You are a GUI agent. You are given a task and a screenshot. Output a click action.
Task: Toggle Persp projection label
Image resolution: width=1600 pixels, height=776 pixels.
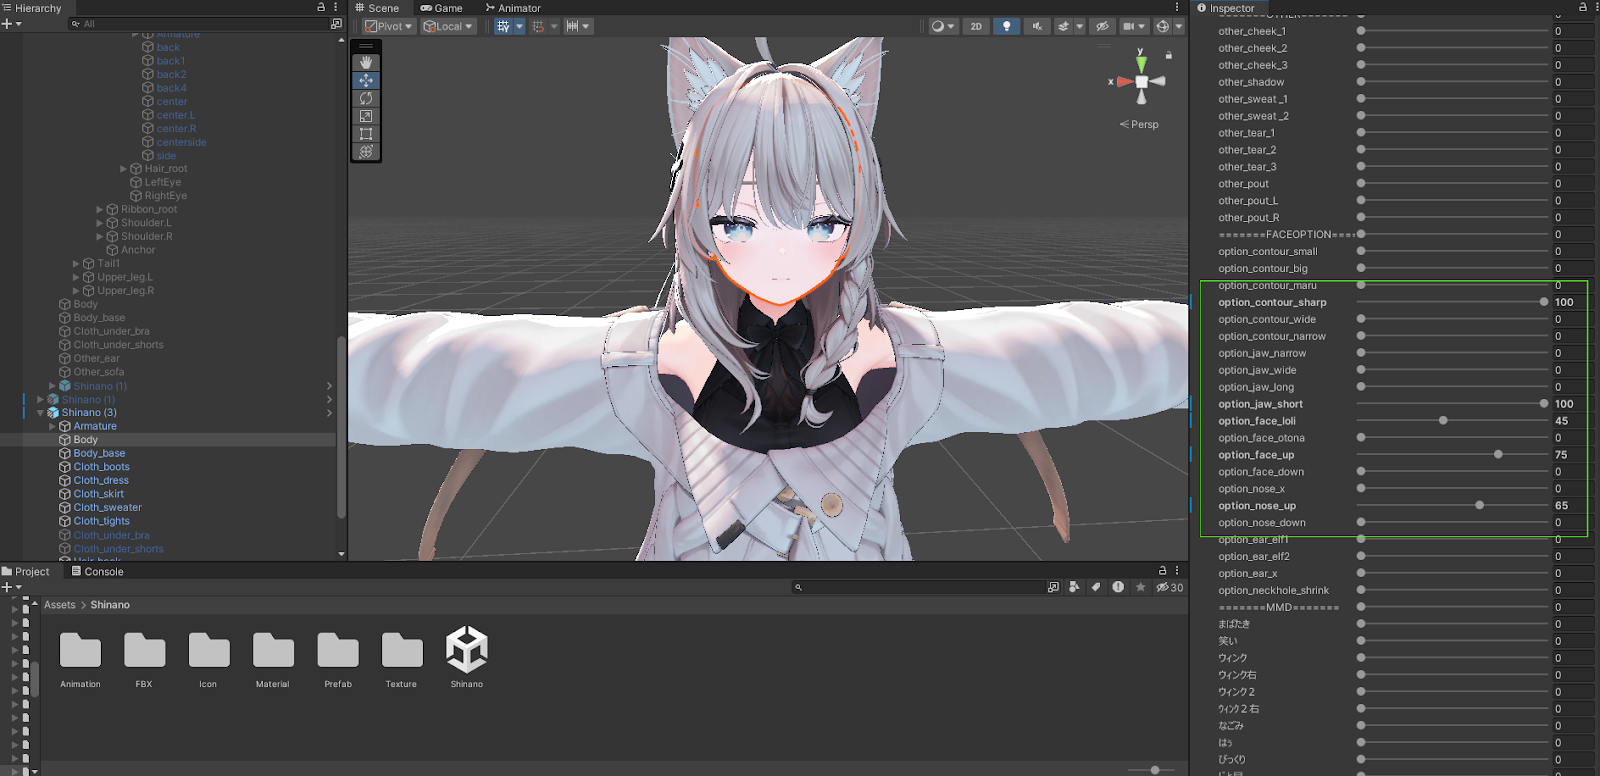click(1139, 125)
